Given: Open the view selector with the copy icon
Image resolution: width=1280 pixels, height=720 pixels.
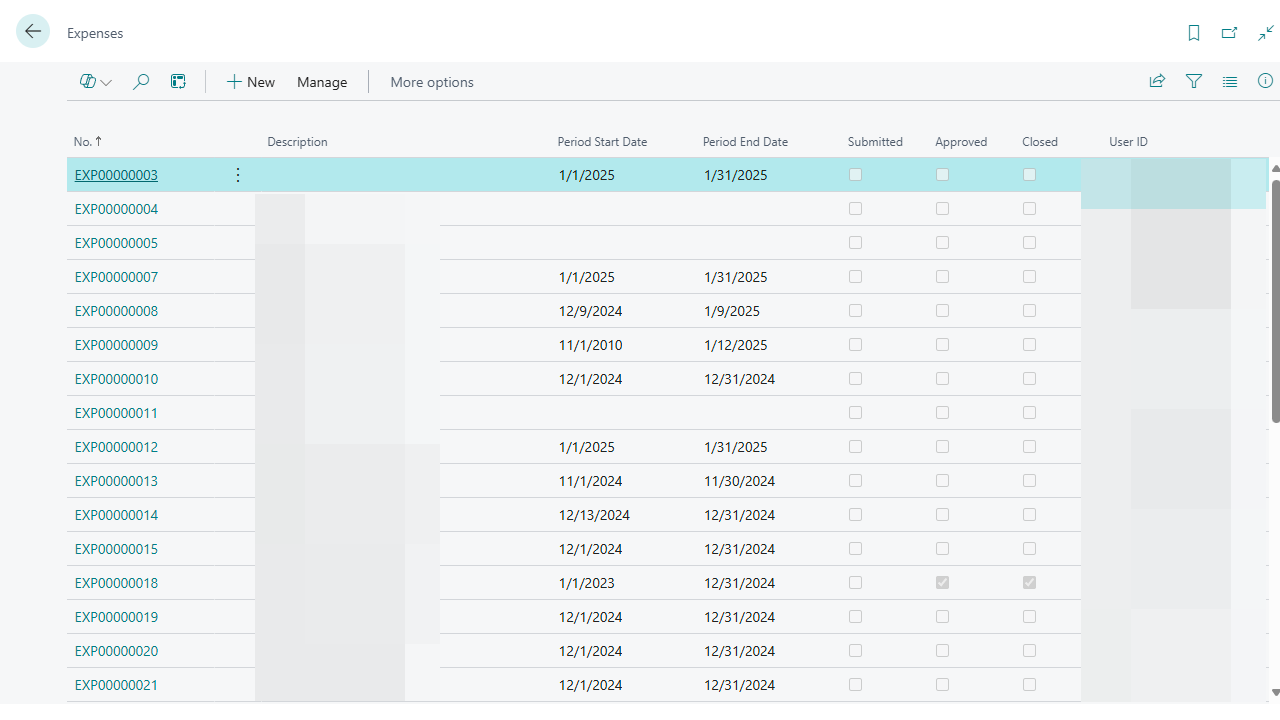Looking at the screenshot, I should (95, 82).
